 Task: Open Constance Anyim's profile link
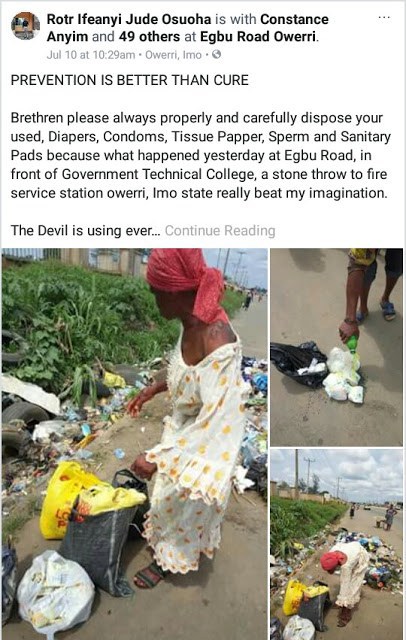(x=188, y=28)
